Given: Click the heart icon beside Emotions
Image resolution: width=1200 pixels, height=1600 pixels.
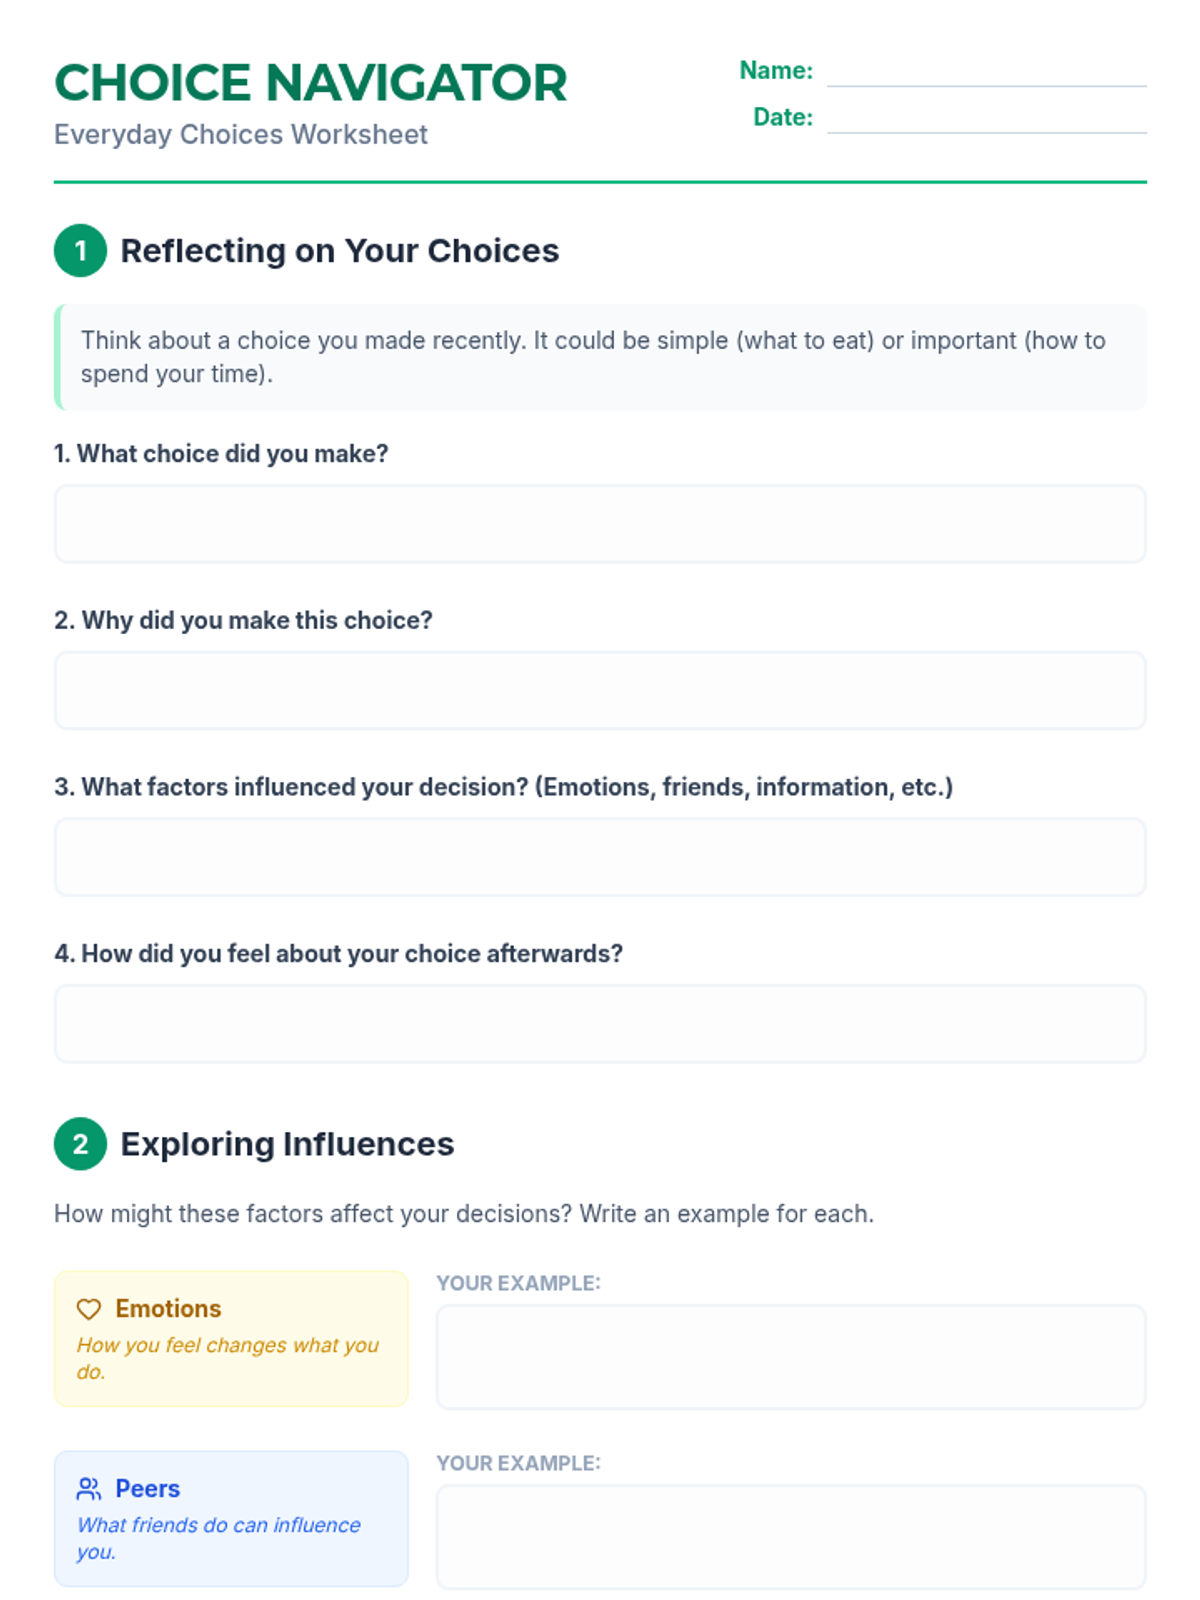Looking at the screenshot, I should 89,1309.
